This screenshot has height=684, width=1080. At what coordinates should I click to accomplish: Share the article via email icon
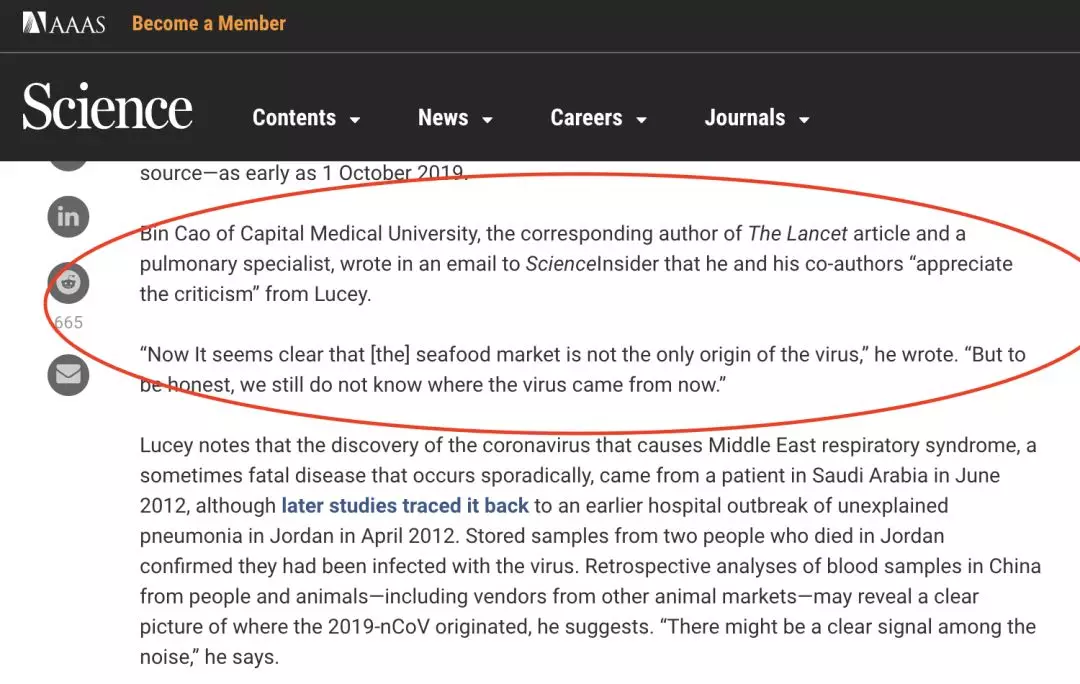68,374
